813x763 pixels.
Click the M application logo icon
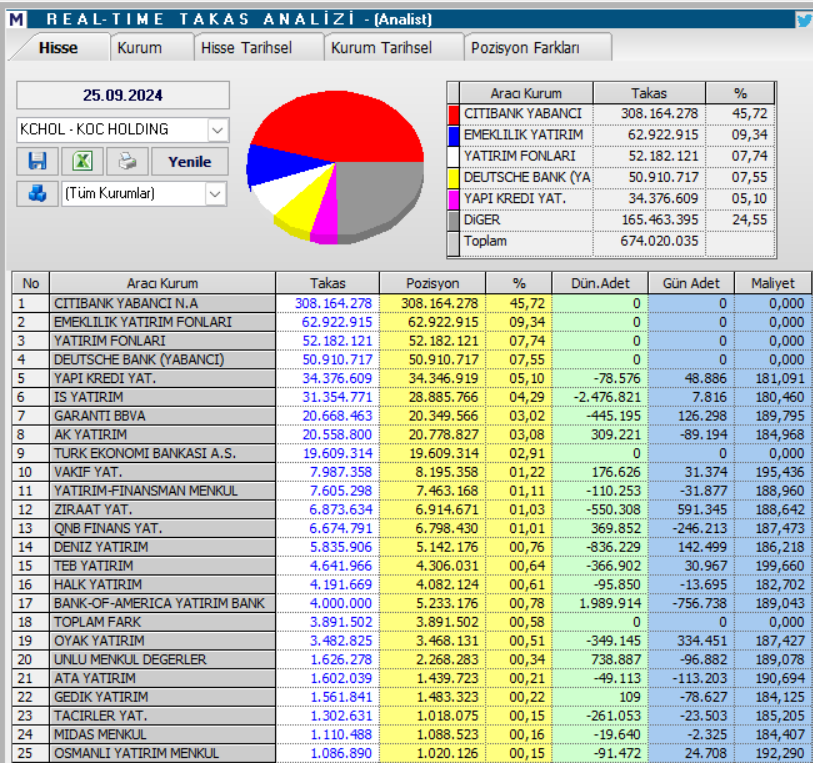(16, 19)
